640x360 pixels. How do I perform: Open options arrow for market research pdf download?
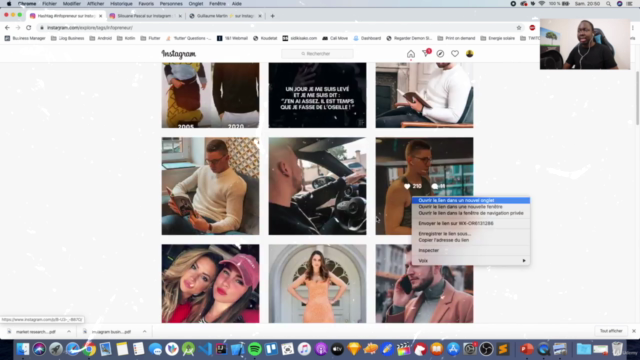click(69, 331)
